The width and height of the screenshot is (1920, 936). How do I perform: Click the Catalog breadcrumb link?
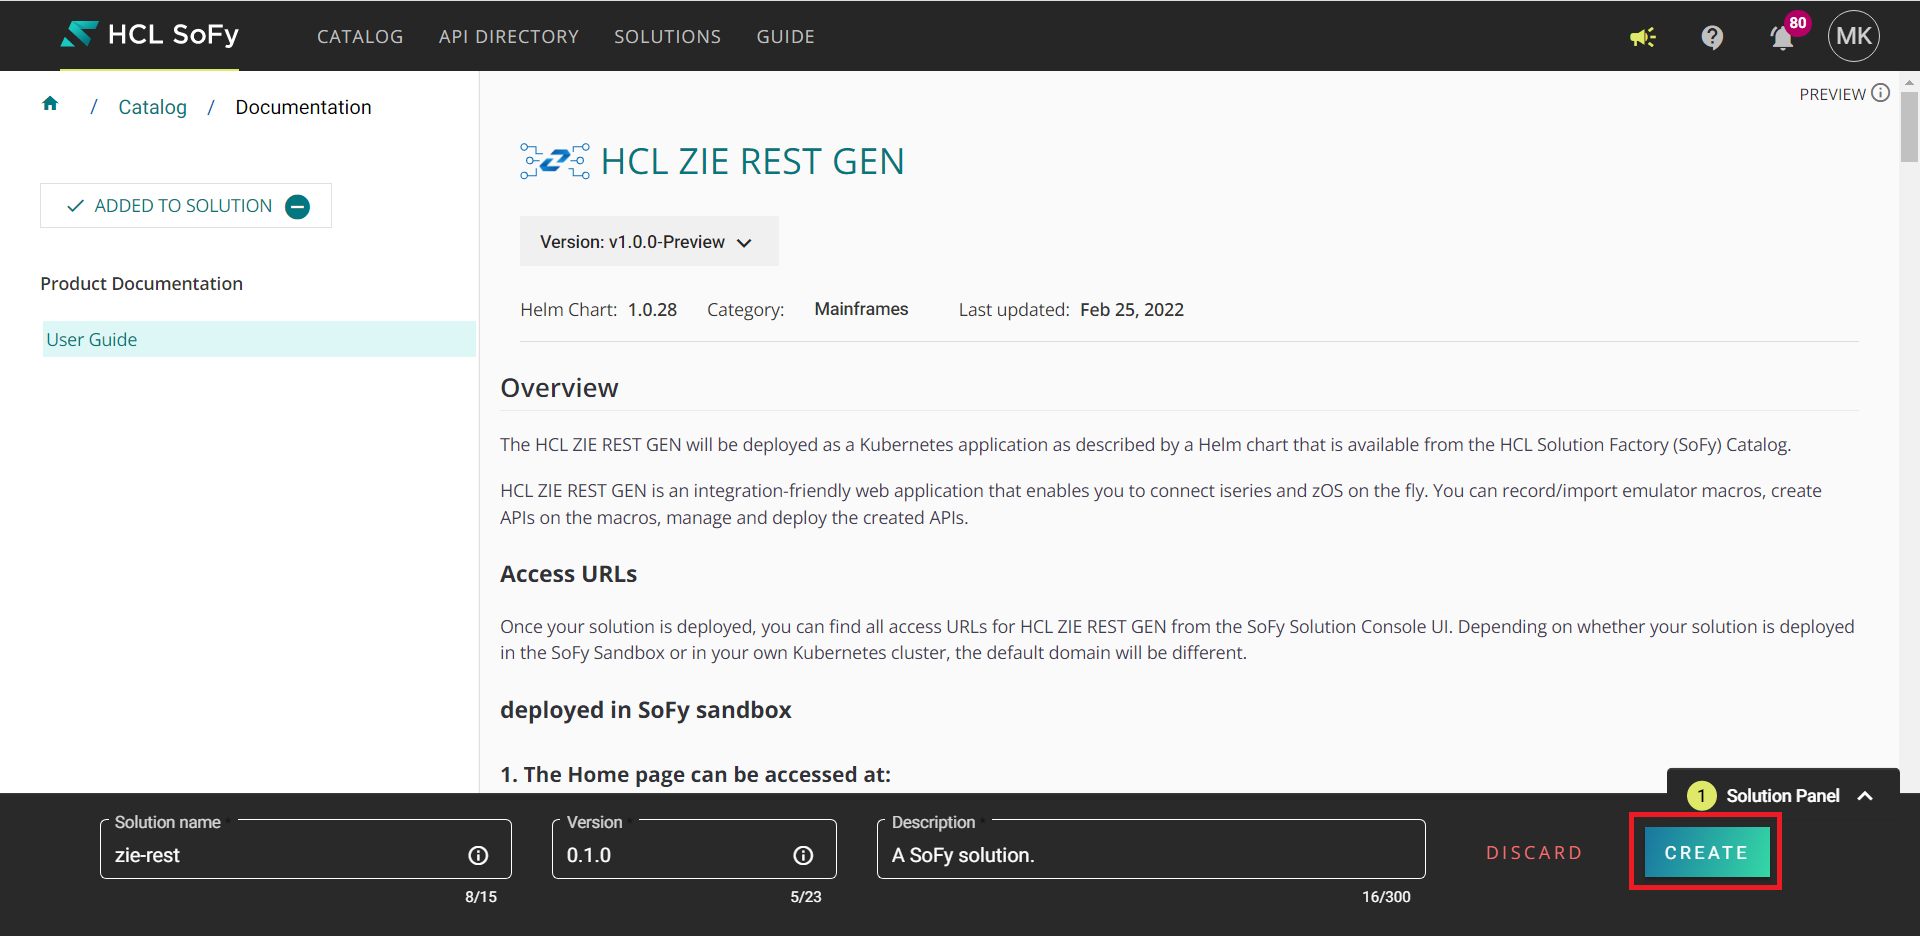coord(152,107)
